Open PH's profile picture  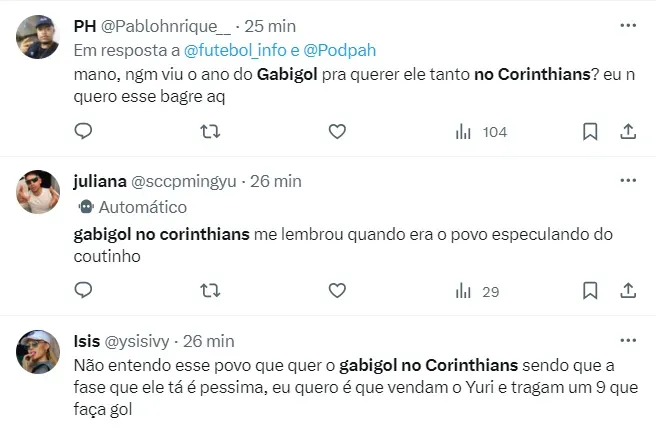(x=37, y=36)
